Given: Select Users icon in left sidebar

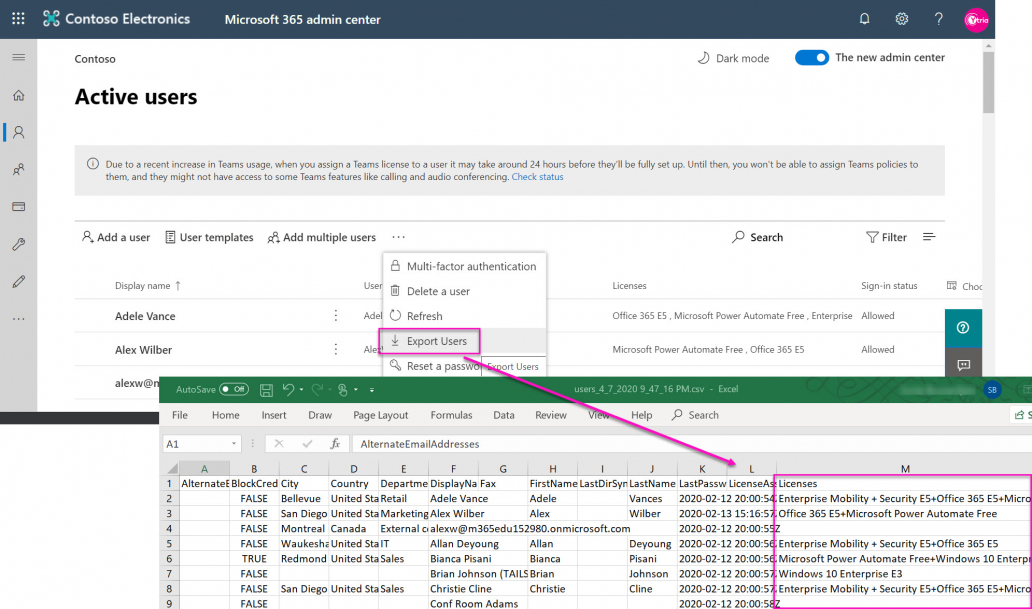Looking at the screenshot, I should pos(18,132).
